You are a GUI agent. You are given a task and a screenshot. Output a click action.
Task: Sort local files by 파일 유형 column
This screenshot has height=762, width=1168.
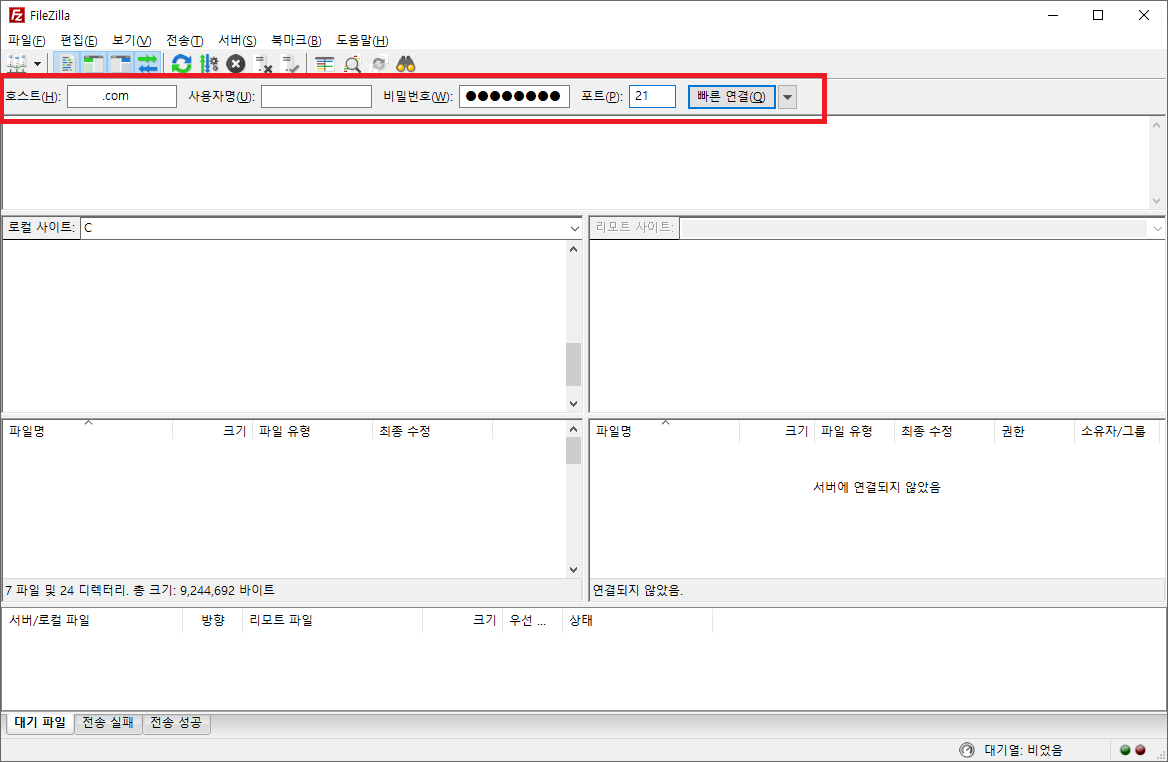click(x=312, y=431)
